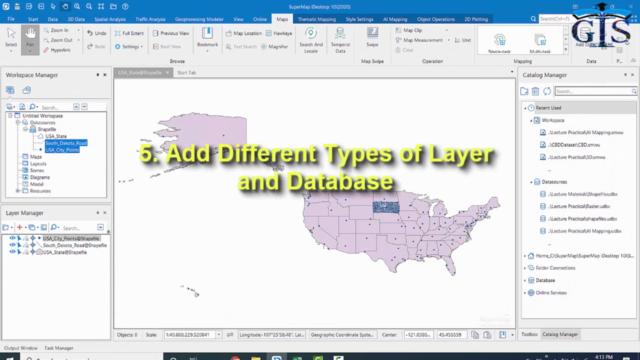
Task: Open Search And Locate
Action: pos(311,40)
